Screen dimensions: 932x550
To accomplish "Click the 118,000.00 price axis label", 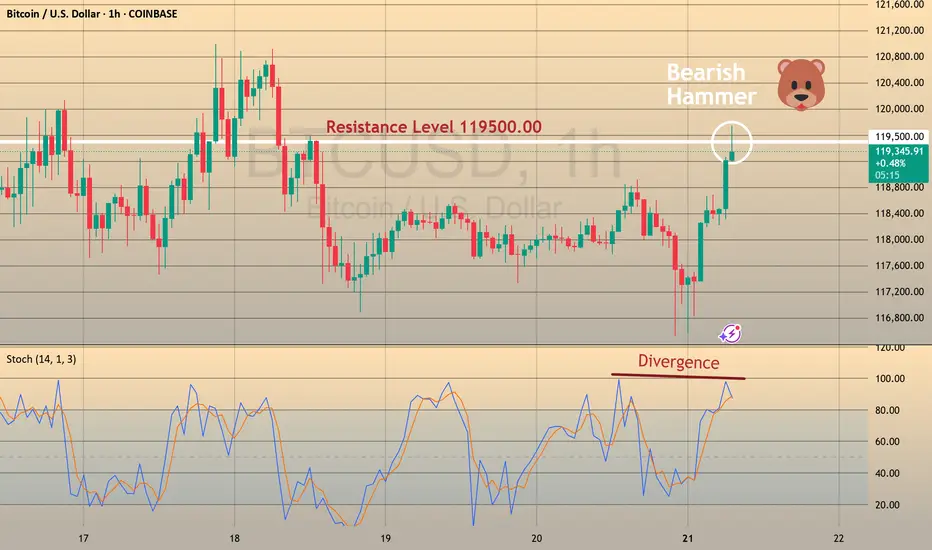I will coord(899,240).
